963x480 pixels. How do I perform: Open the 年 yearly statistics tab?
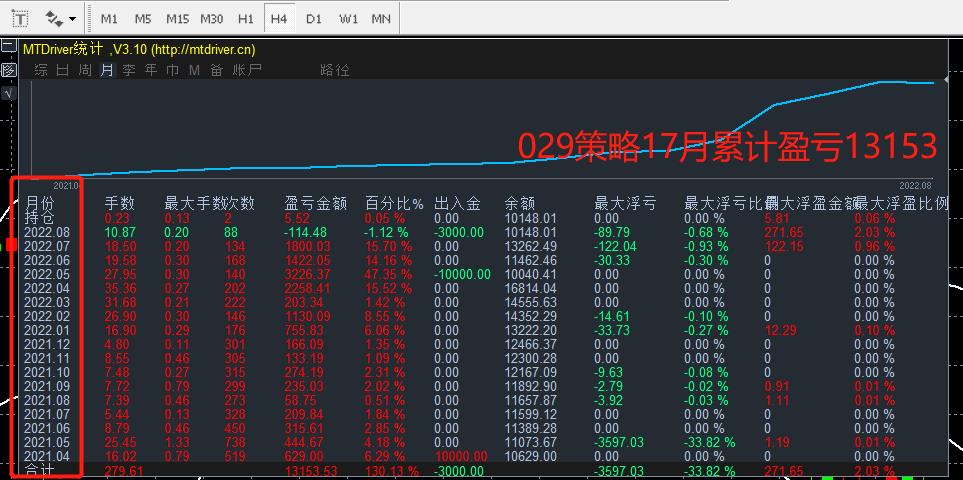[151, 70]
